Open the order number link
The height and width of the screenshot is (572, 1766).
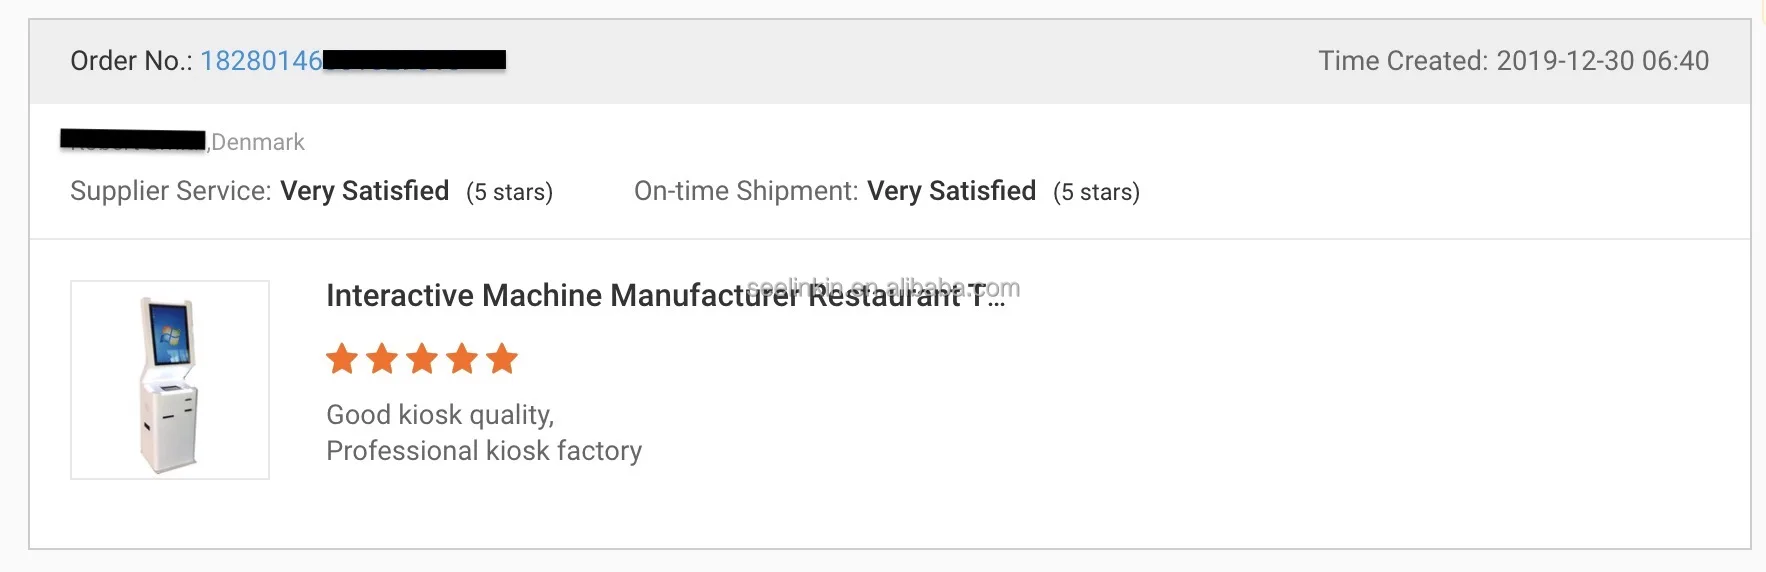pyautogui.click(x=261, y=61)
